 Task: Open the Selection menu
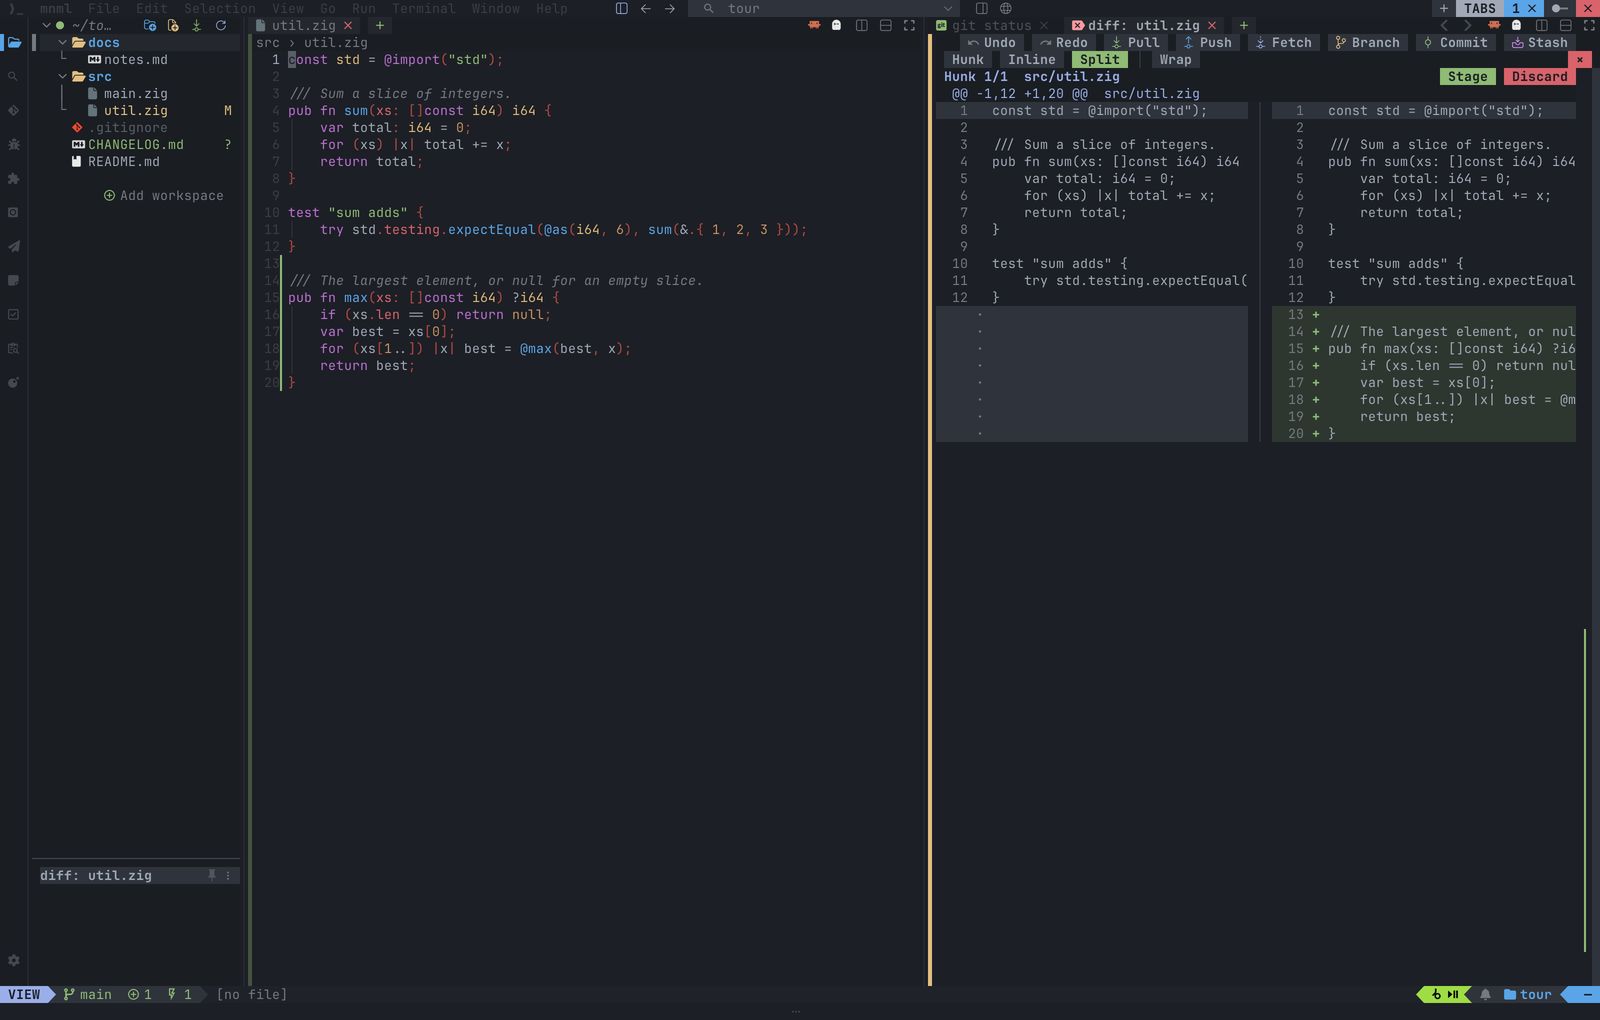click(x=220, y=8)
